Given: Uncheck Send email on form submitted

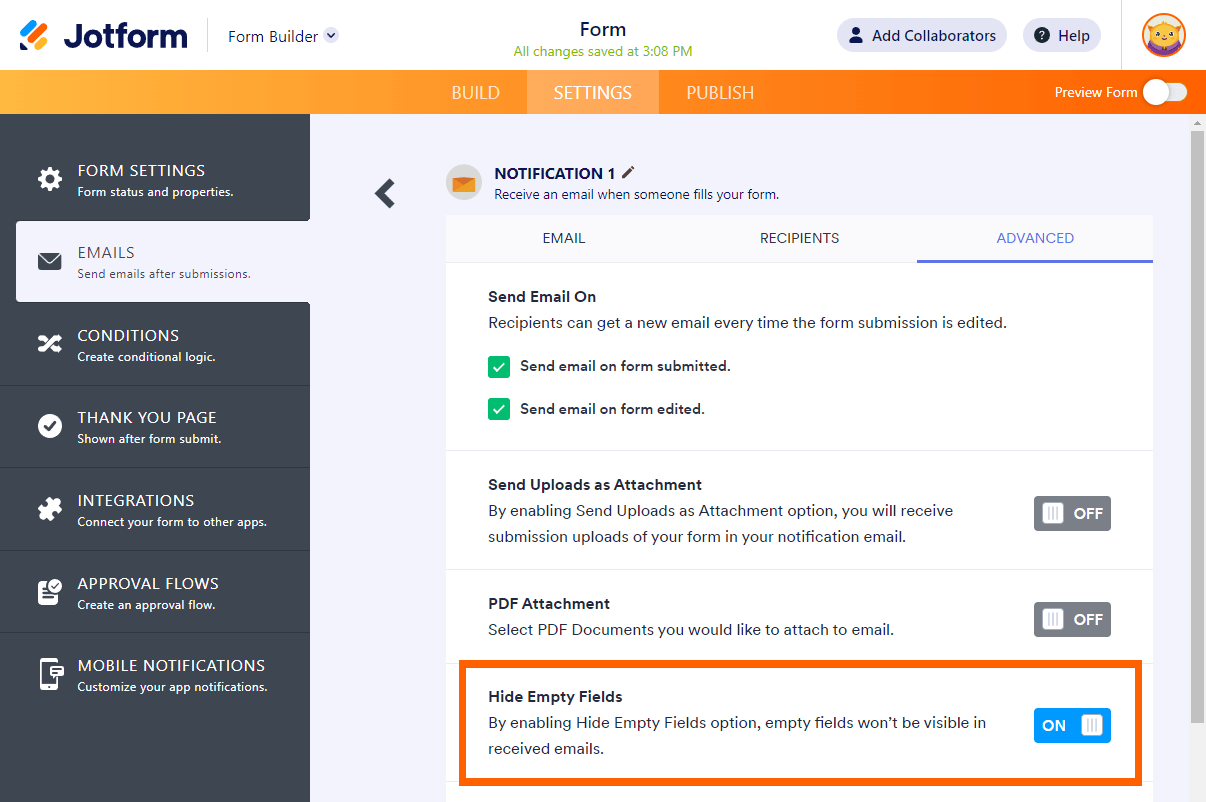Looking at the screenshot, I should point(499,367).
